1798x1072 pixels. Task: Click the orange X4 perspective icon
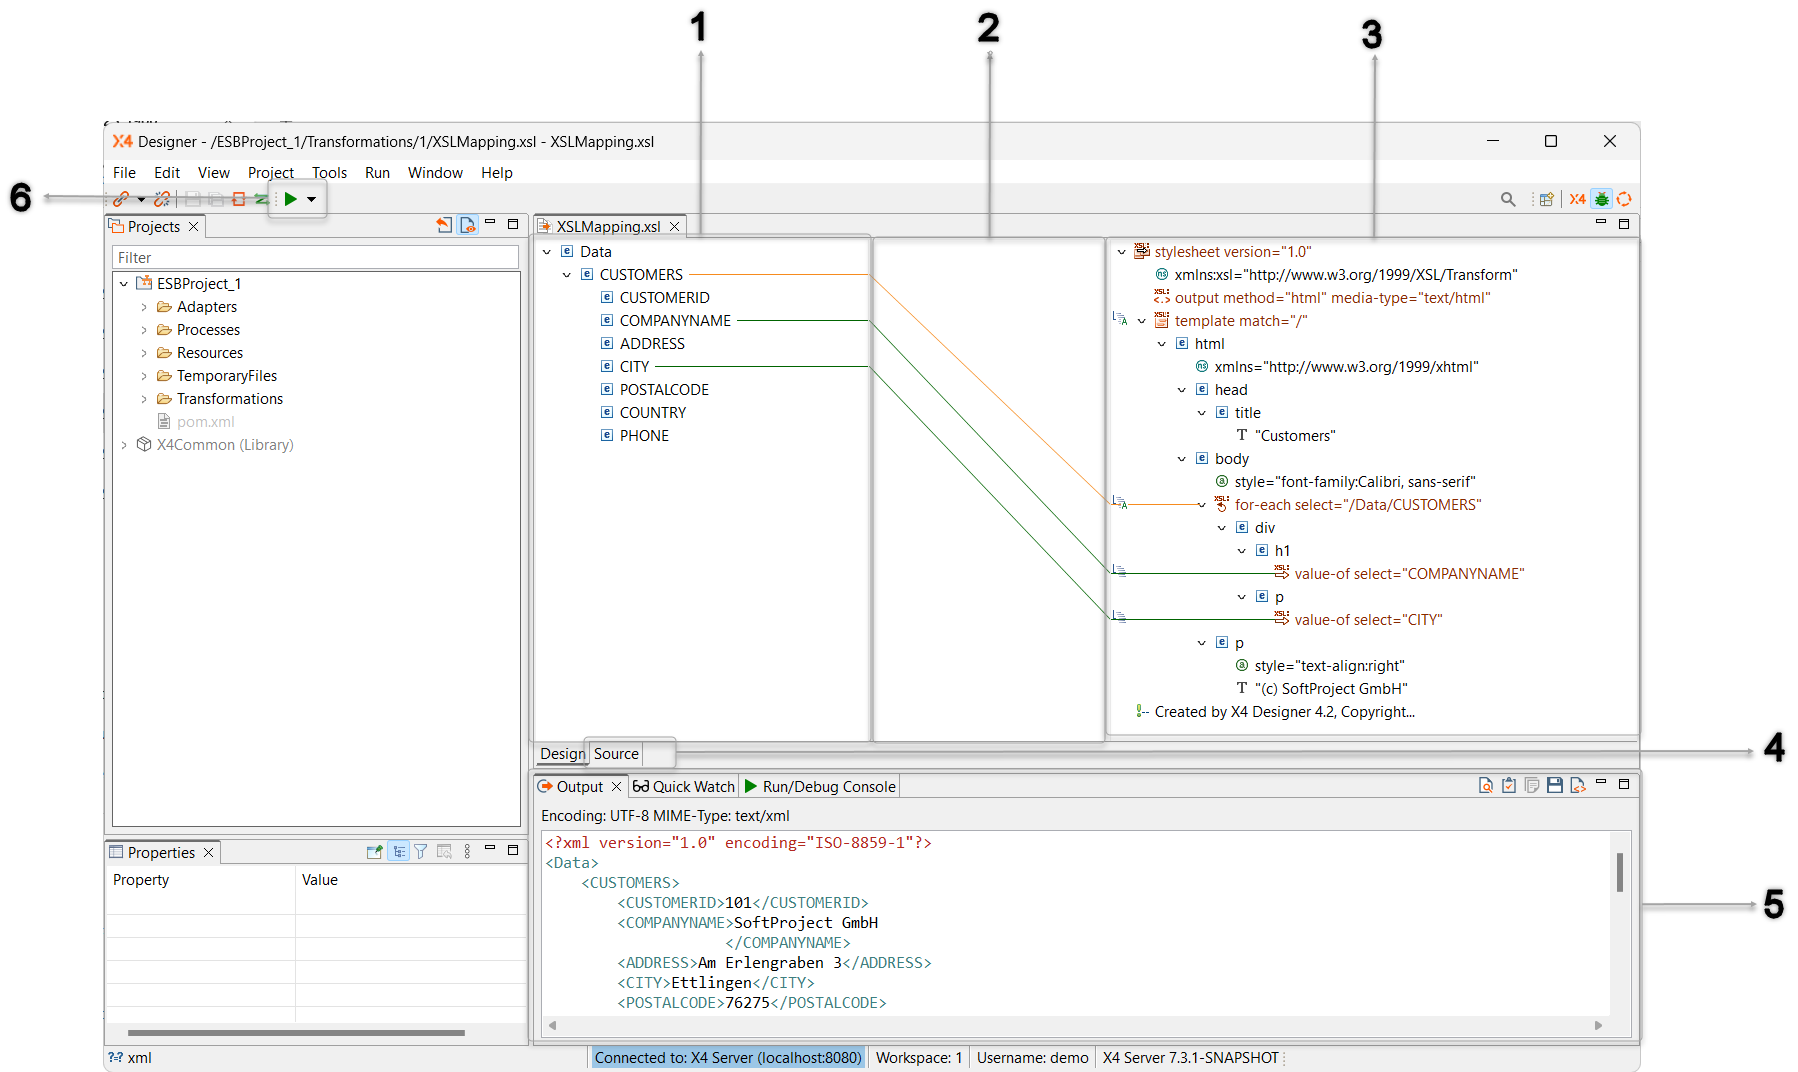tap(1577, 199)
